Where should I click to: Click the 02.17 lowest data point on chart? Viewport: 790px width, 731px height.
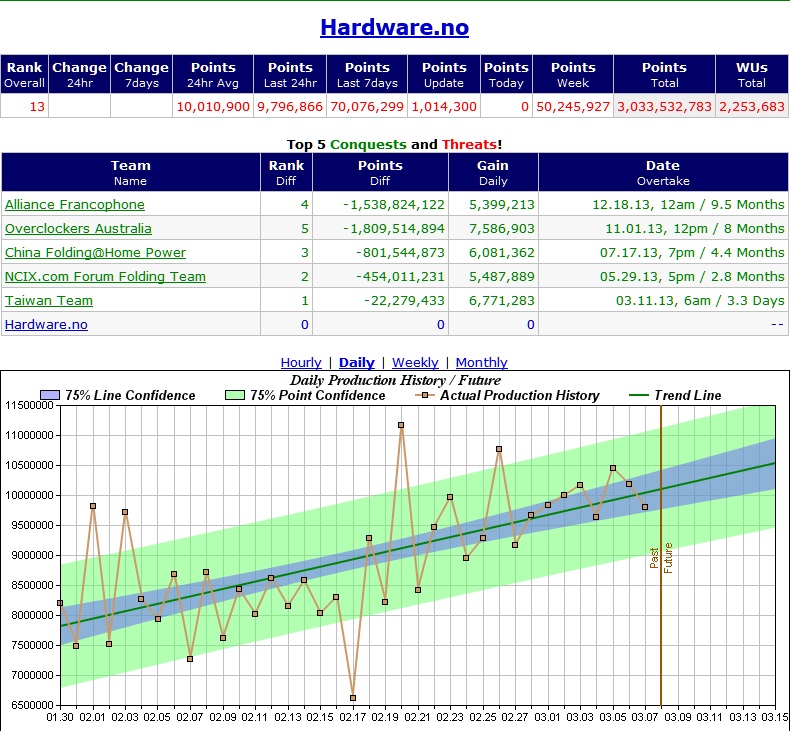coord(353,698)
